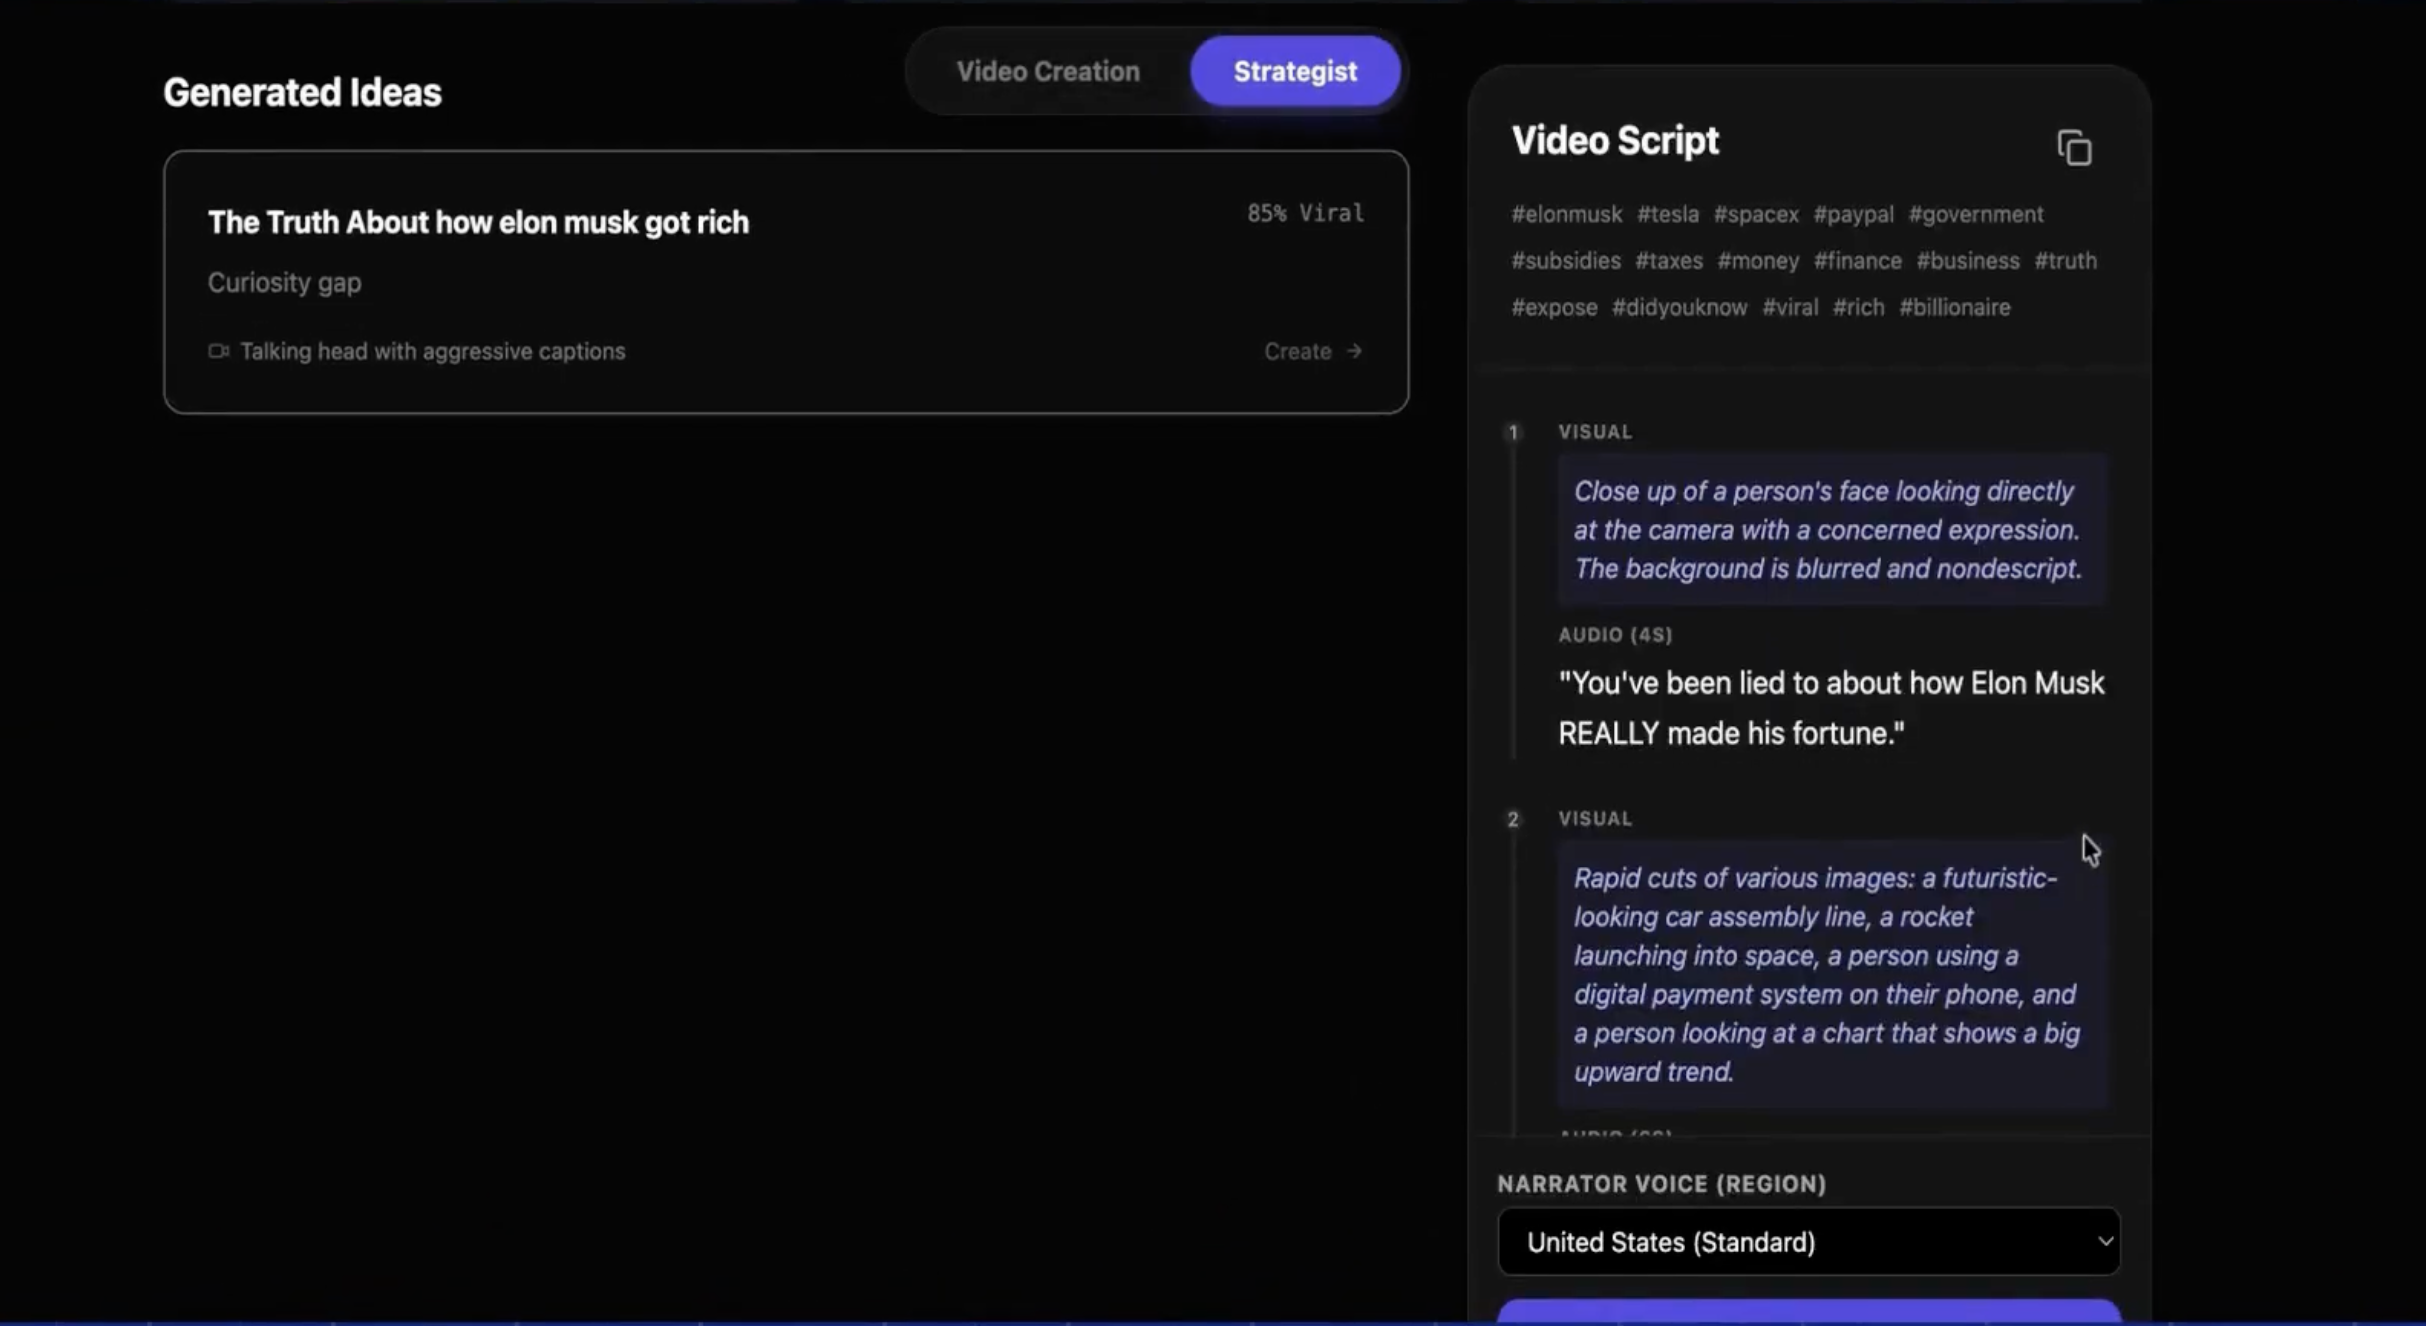Click scene 1 visual description box
This screenshot has width=2426, height=1326.
coord(1830,529)
